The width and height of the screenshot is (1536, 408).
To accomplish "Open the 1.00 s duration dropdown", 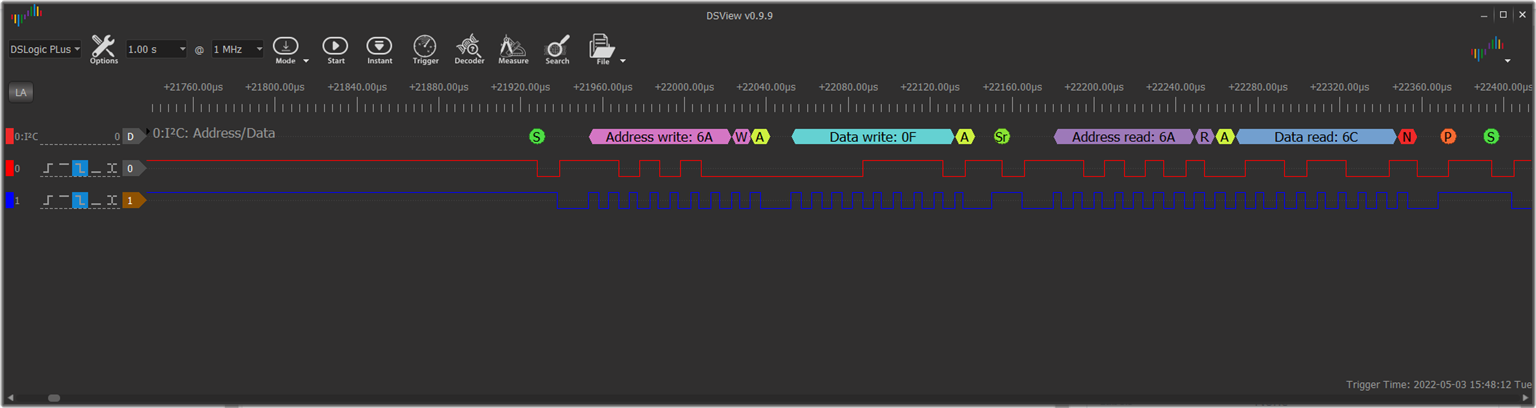I will tap(157, 49).
